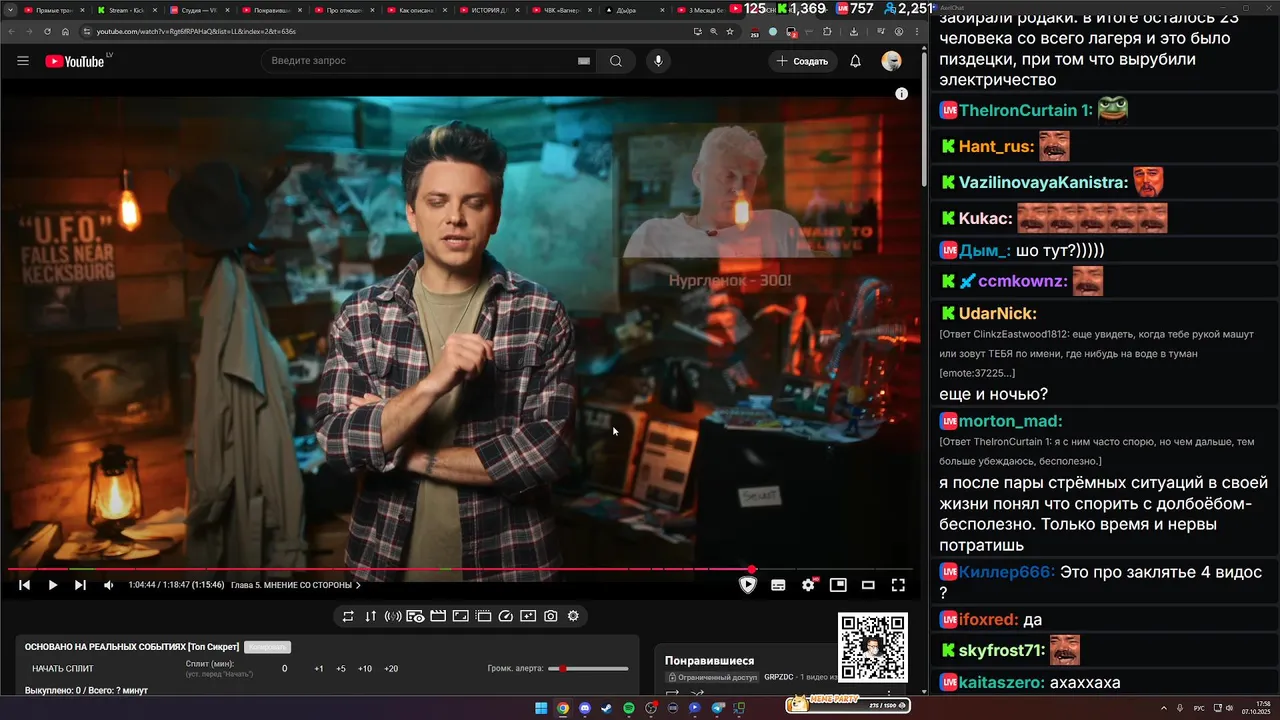Image resolution: width=1280 pixels, height=720 pixels.
Task: Add +1 minute to split
Action: [x=319, y=669]
